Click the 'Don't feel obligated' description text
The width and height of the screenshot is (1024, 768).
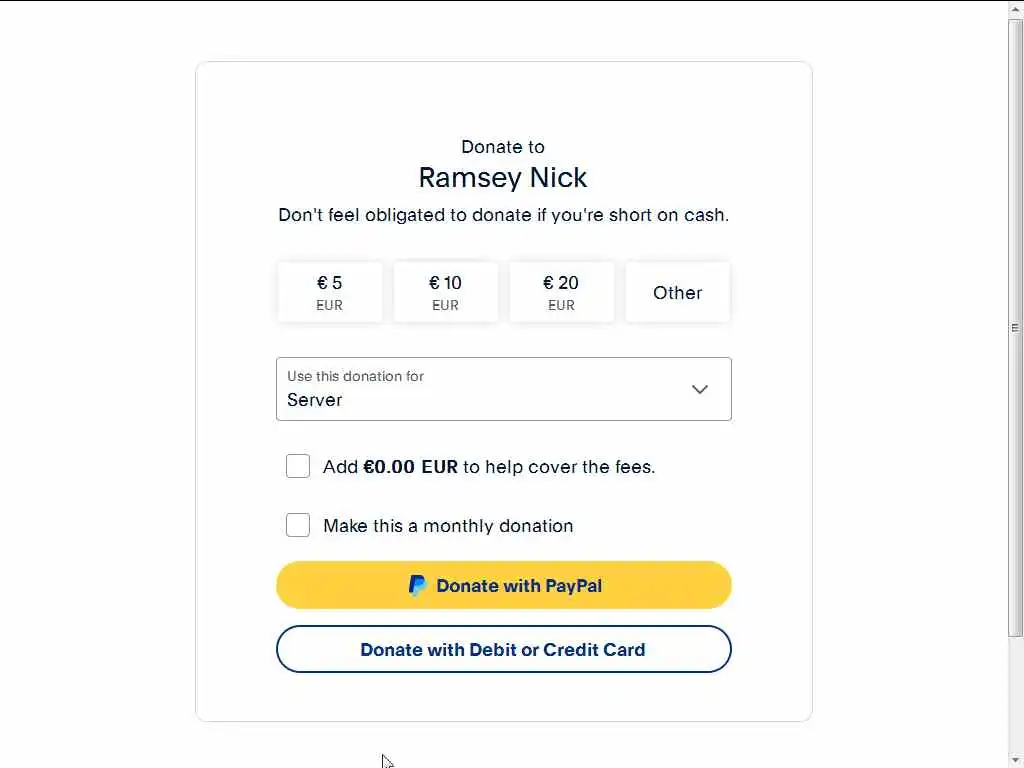coord(503,215)
